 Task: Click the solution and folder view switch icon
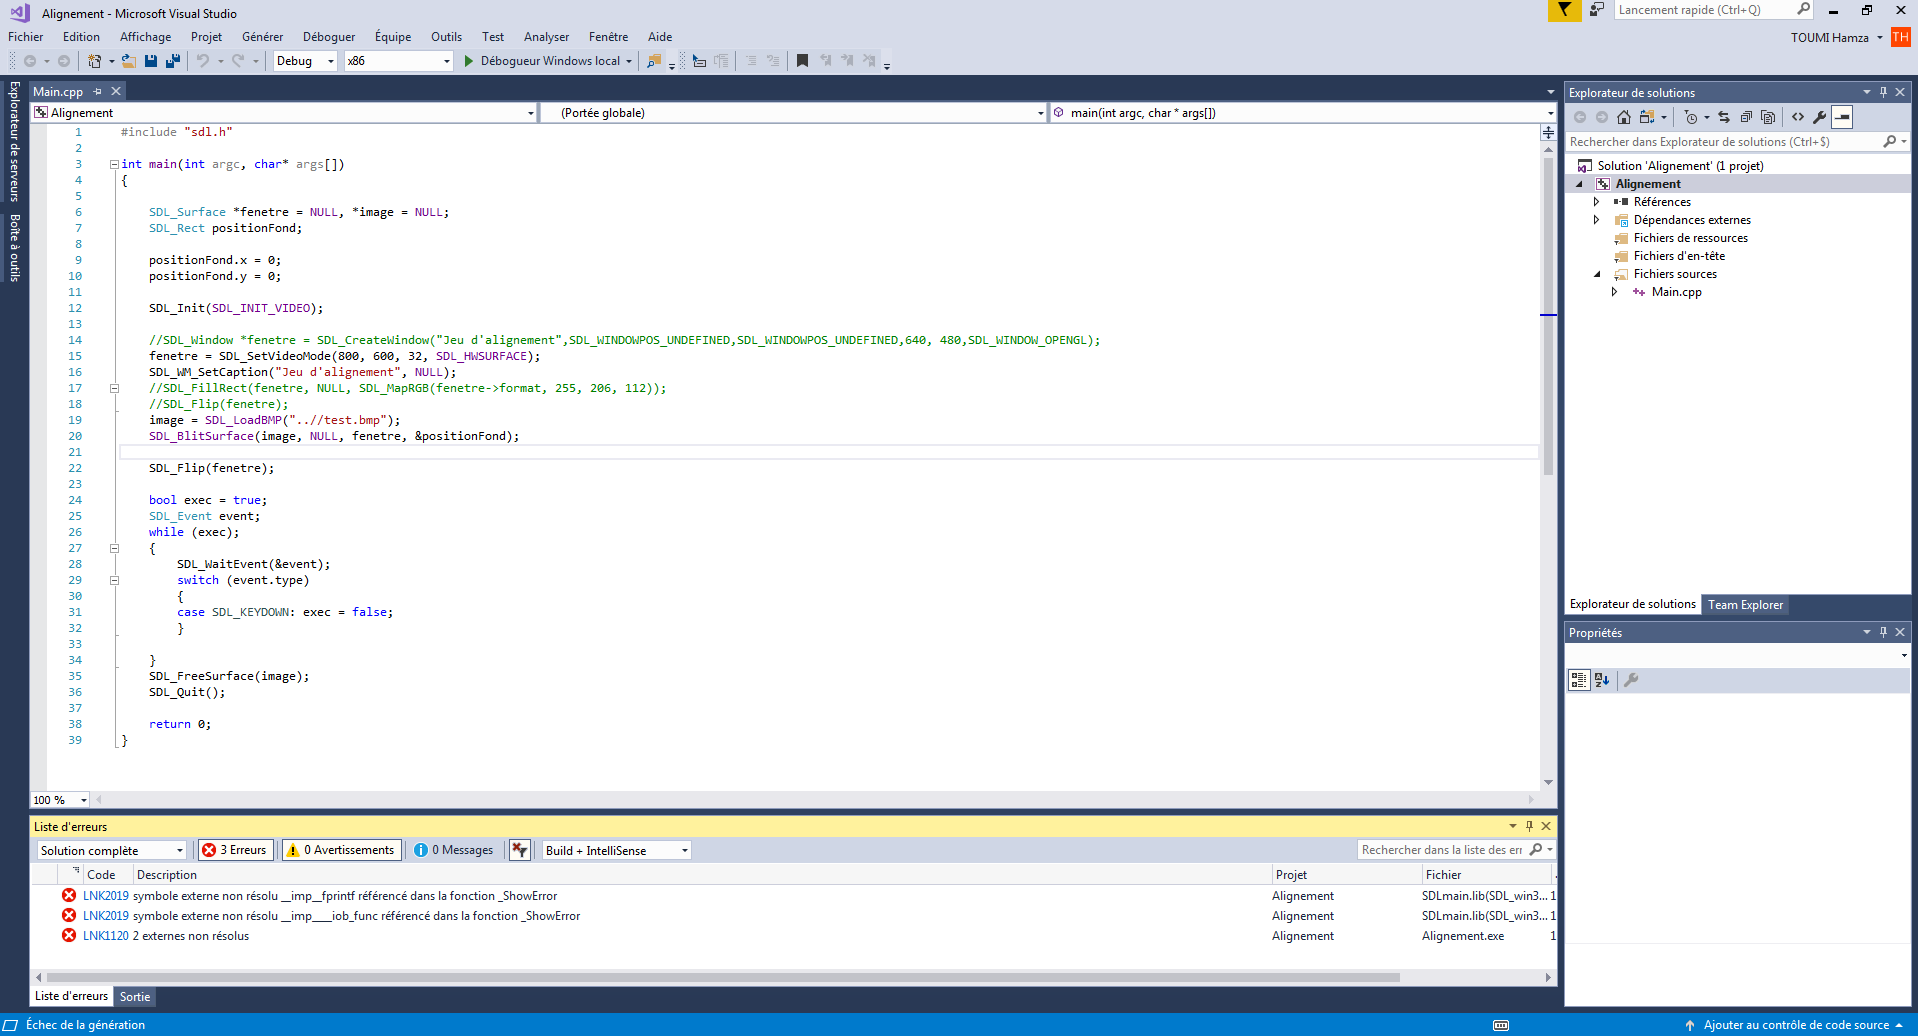[x=1647, y=117]
